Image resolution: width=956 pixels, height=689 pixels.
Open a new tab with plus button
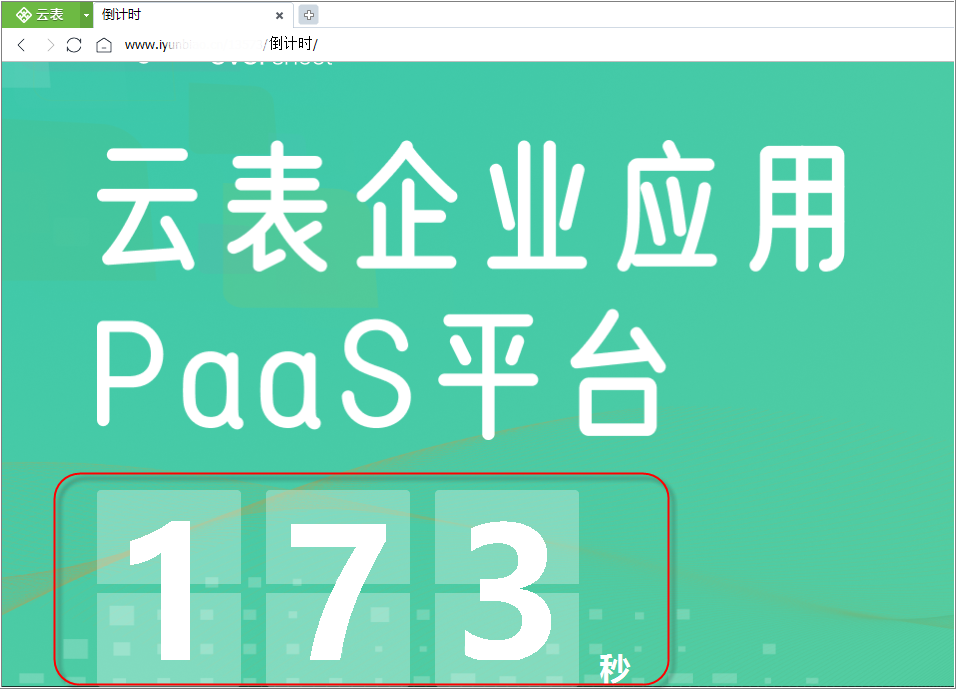pos(309,15)
